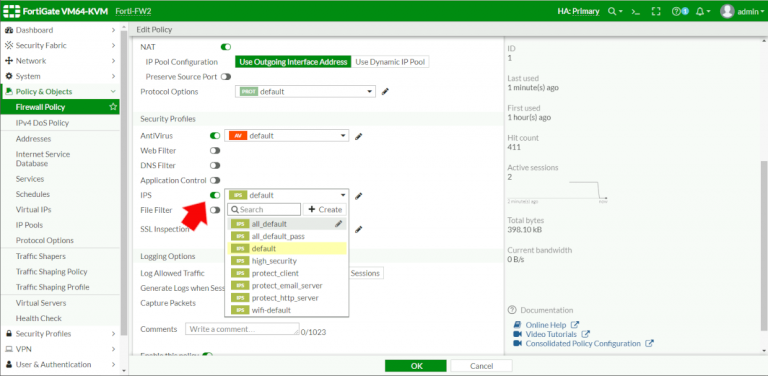This screenshot has width=768, height=376.
Task: Select wifi-default IPS profile
Action: (288, 310)
